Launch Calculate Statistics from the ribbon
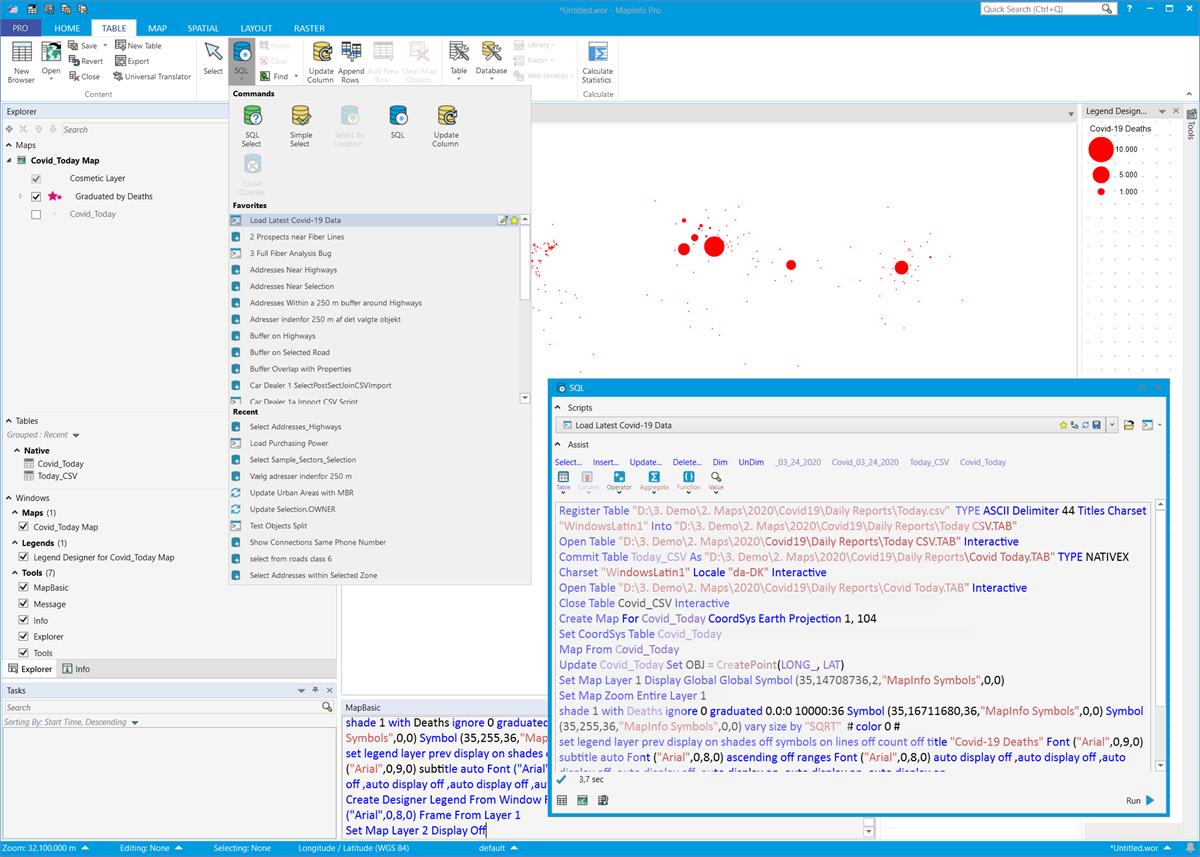This screenshot has height=857, width=1200. point(597,62)
